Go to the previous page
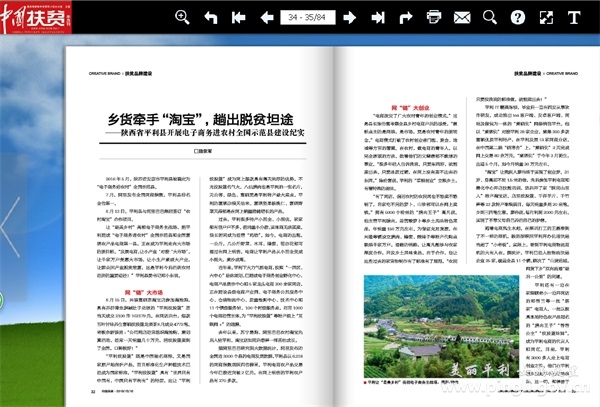Image resolution: width=600 pixels, height=407 pixels. [267, 17]
